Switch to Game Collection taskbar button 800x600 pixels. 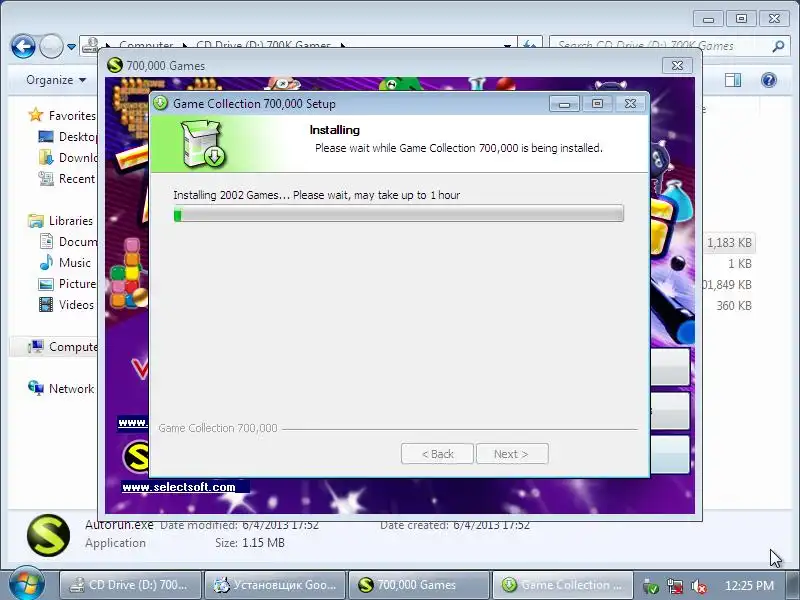[x=563, y=585]
